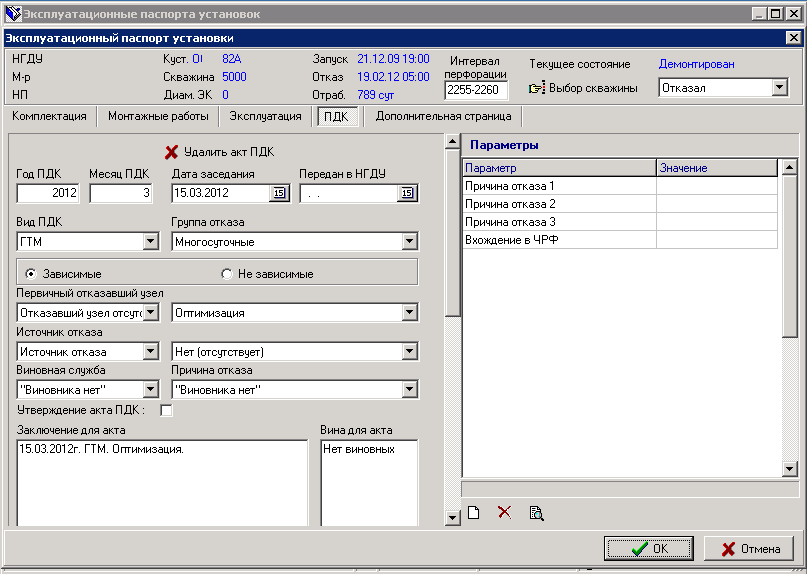Image resolution: width=807 pixels, height=574 pixels.
Task: Click new parameter document icon
Action: point(473,512)
